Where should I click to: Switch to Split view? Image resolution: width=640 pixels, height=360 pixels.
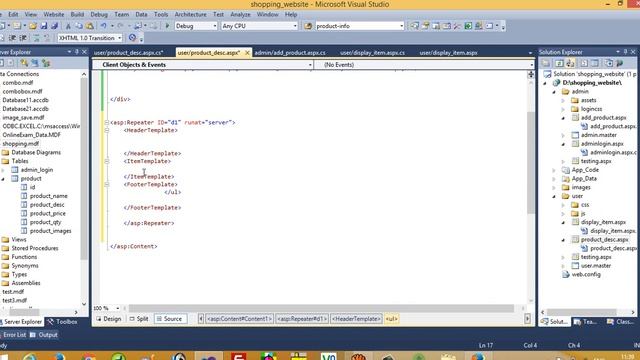tap(139, 319)
